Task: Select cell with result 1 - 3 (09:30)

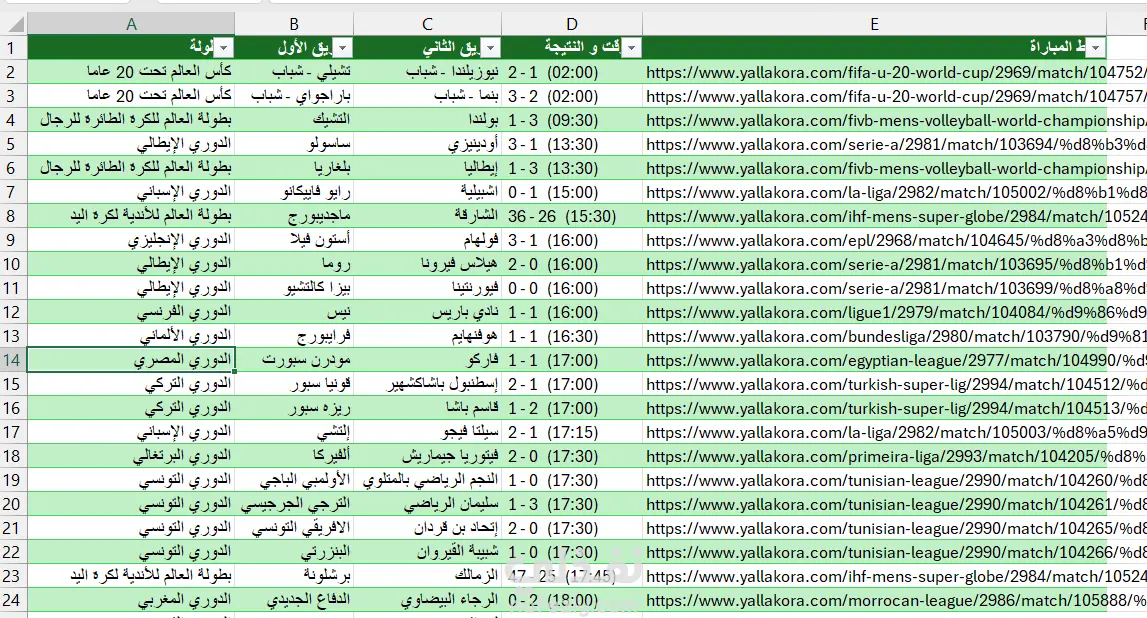Action: click(x=572, y=120)
